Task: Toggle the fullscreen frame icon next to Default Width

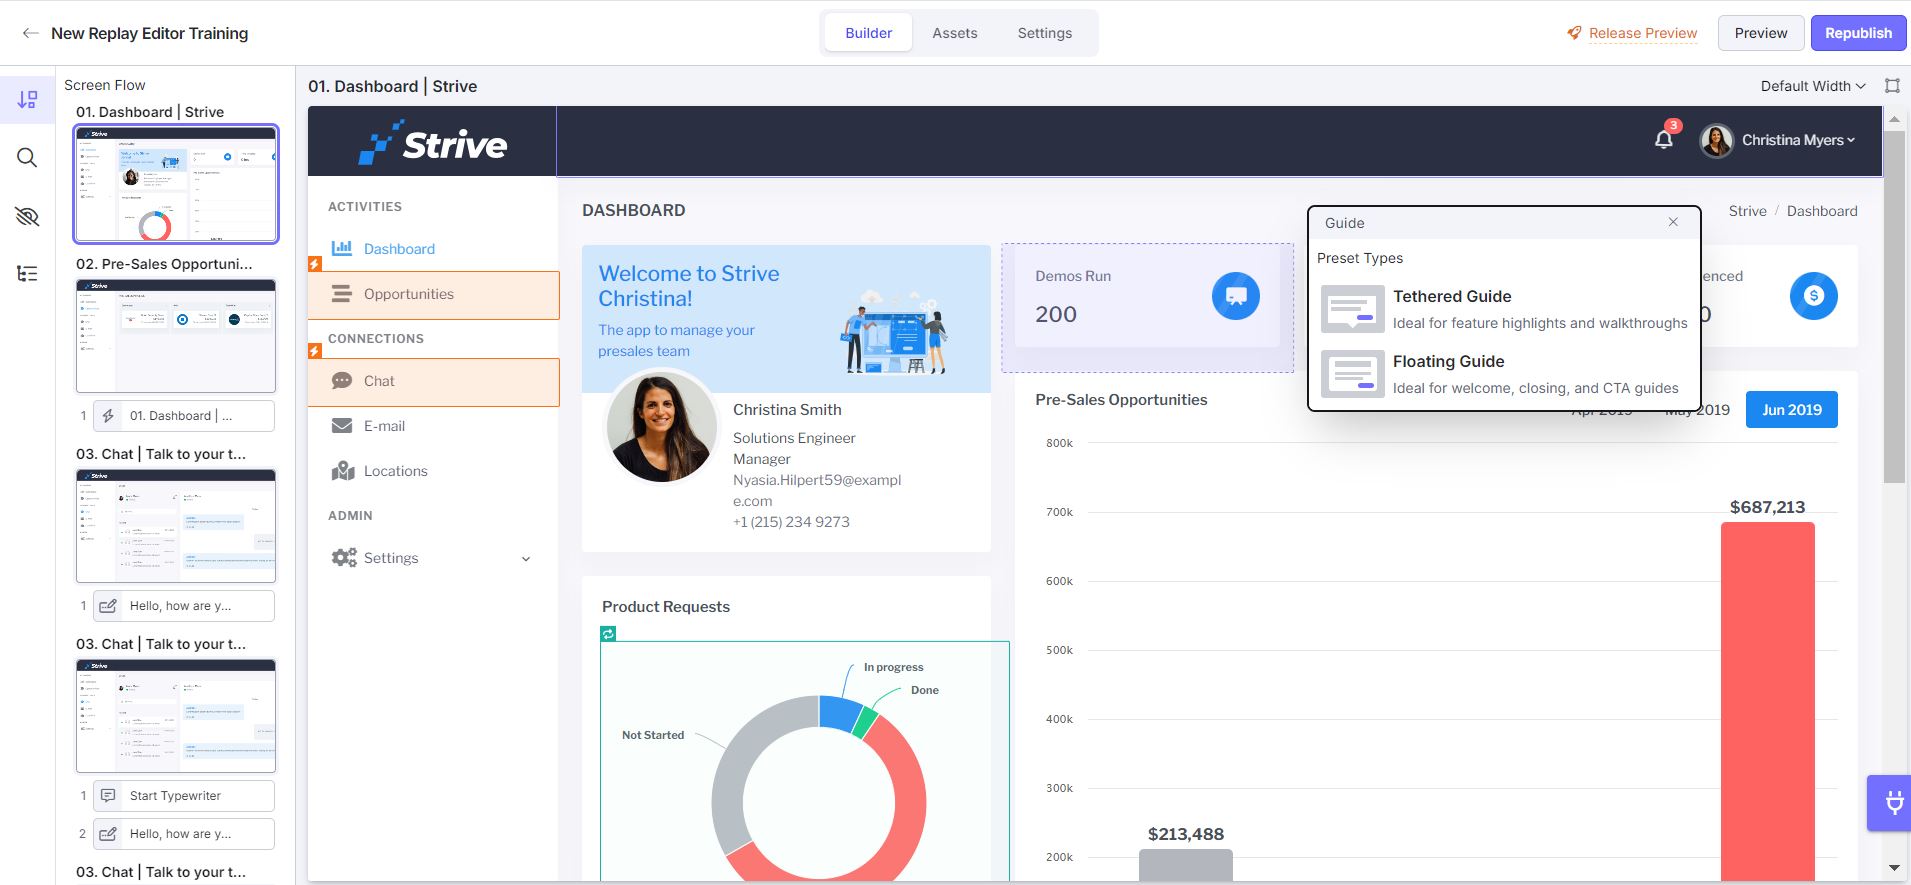Action: (x=1892, y=86)
